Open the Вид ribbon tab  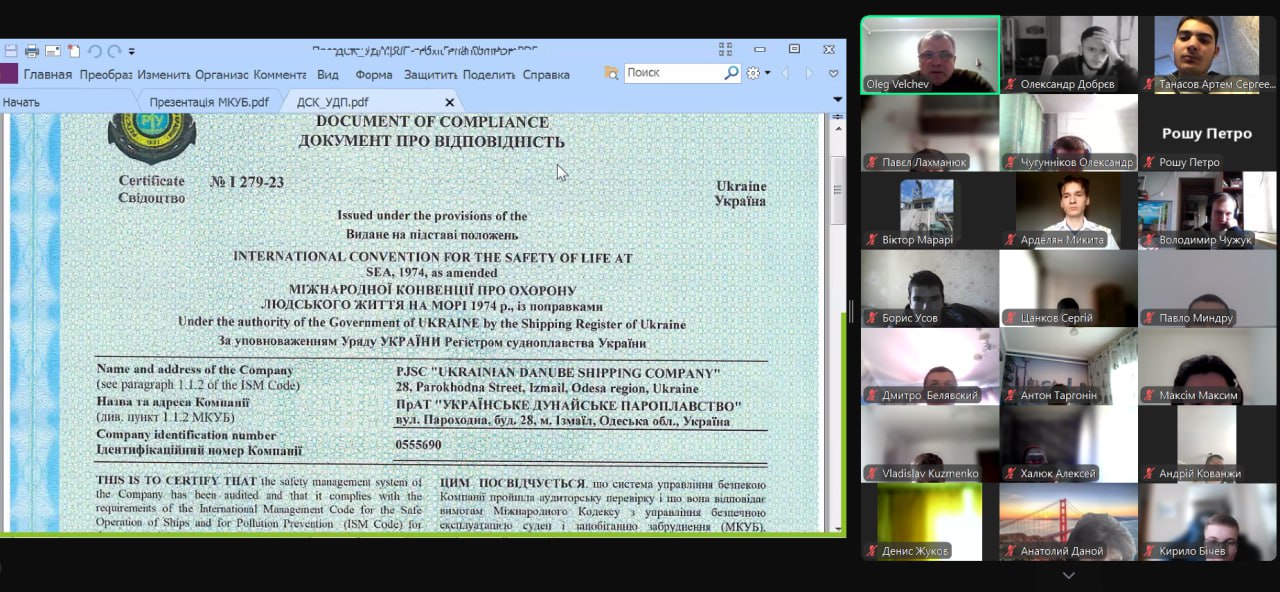[328, 74]
